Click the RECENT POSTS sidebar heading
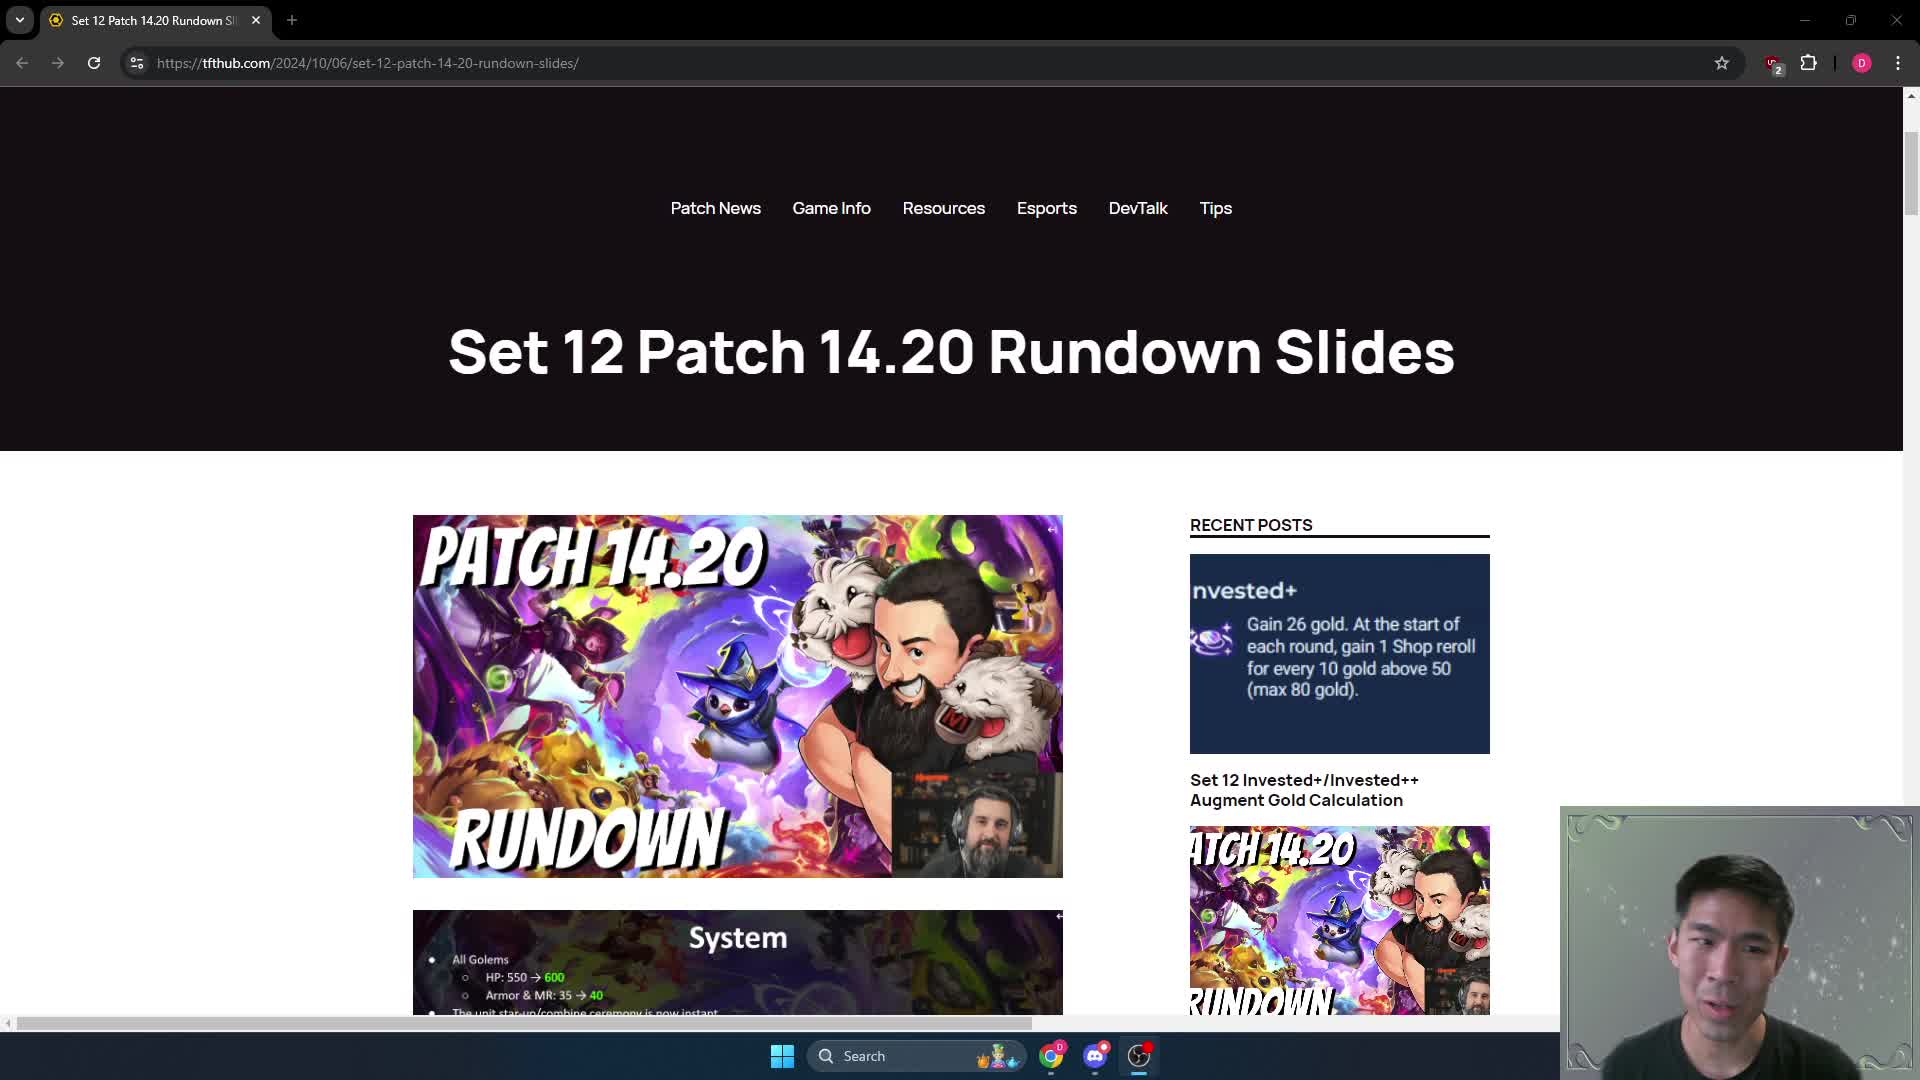This screenshot has height=1080, width=1920. click(1251, 525)
